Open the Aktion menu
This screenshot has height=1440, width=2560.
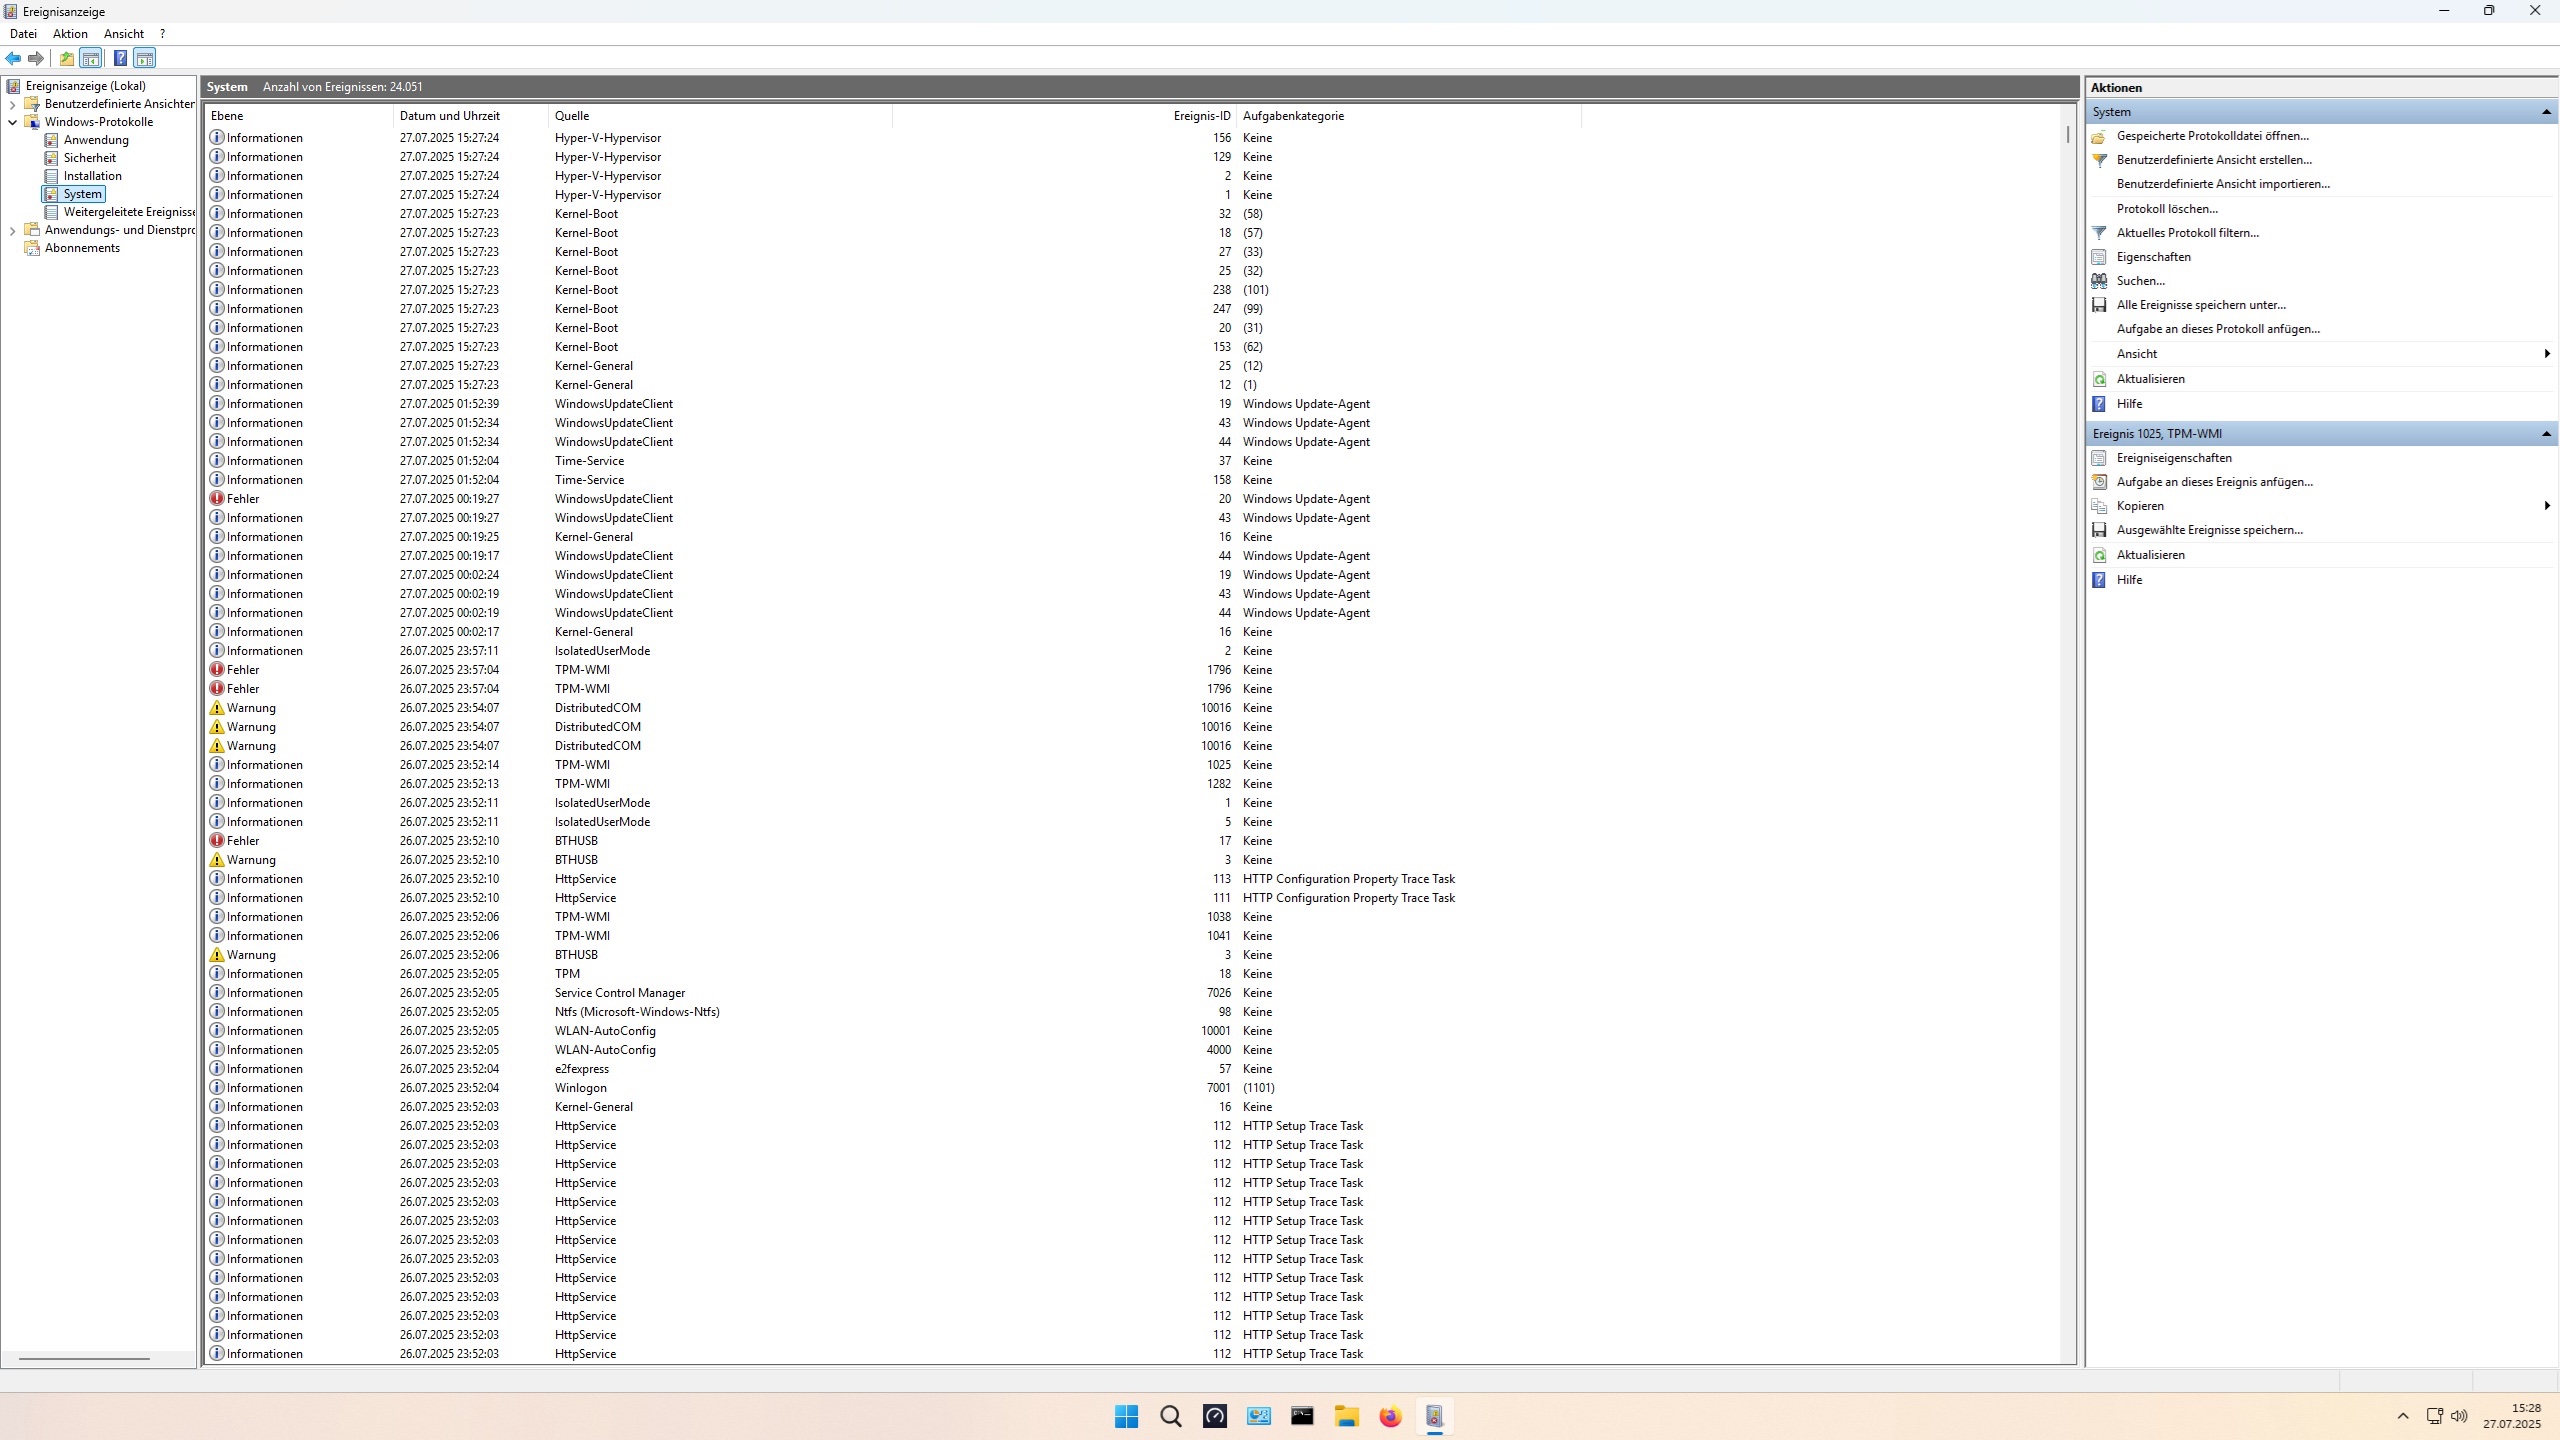click(70, 34)
